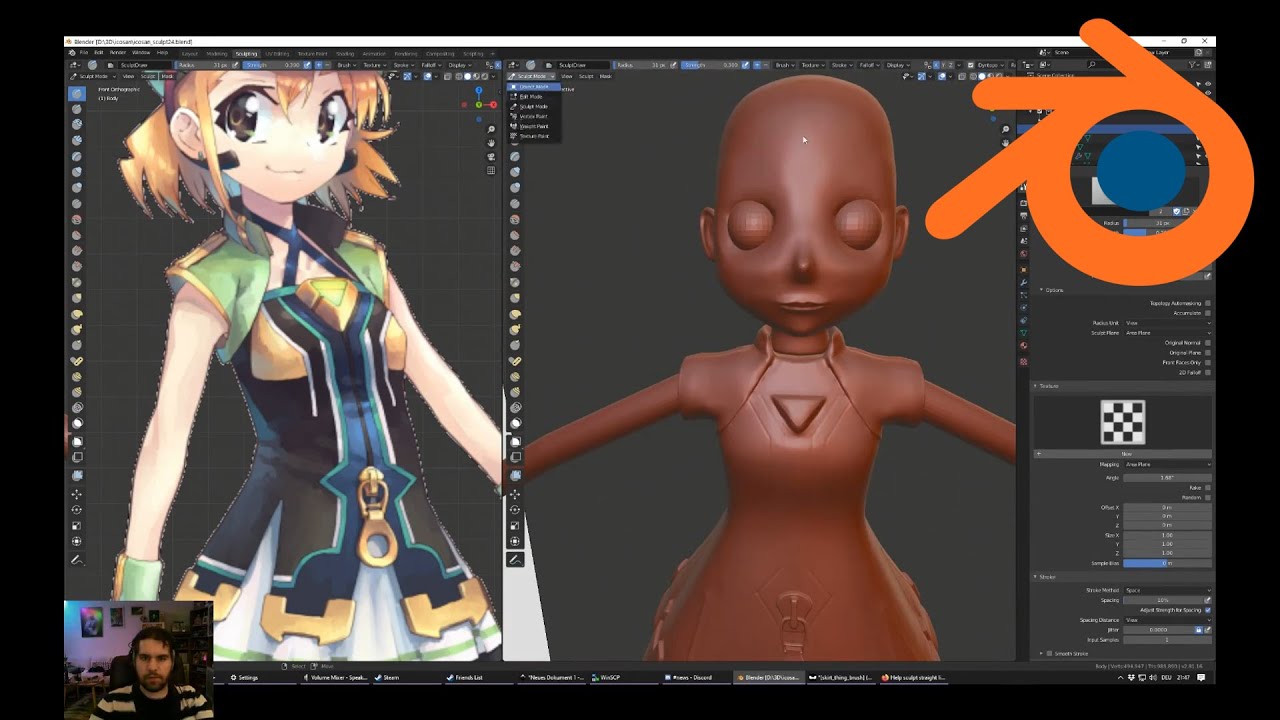Viewport: 1280px width, 720px height.
Task: Adjust the Sample Bias slider
Action: pyautogui.click(x=1167, y=563)
